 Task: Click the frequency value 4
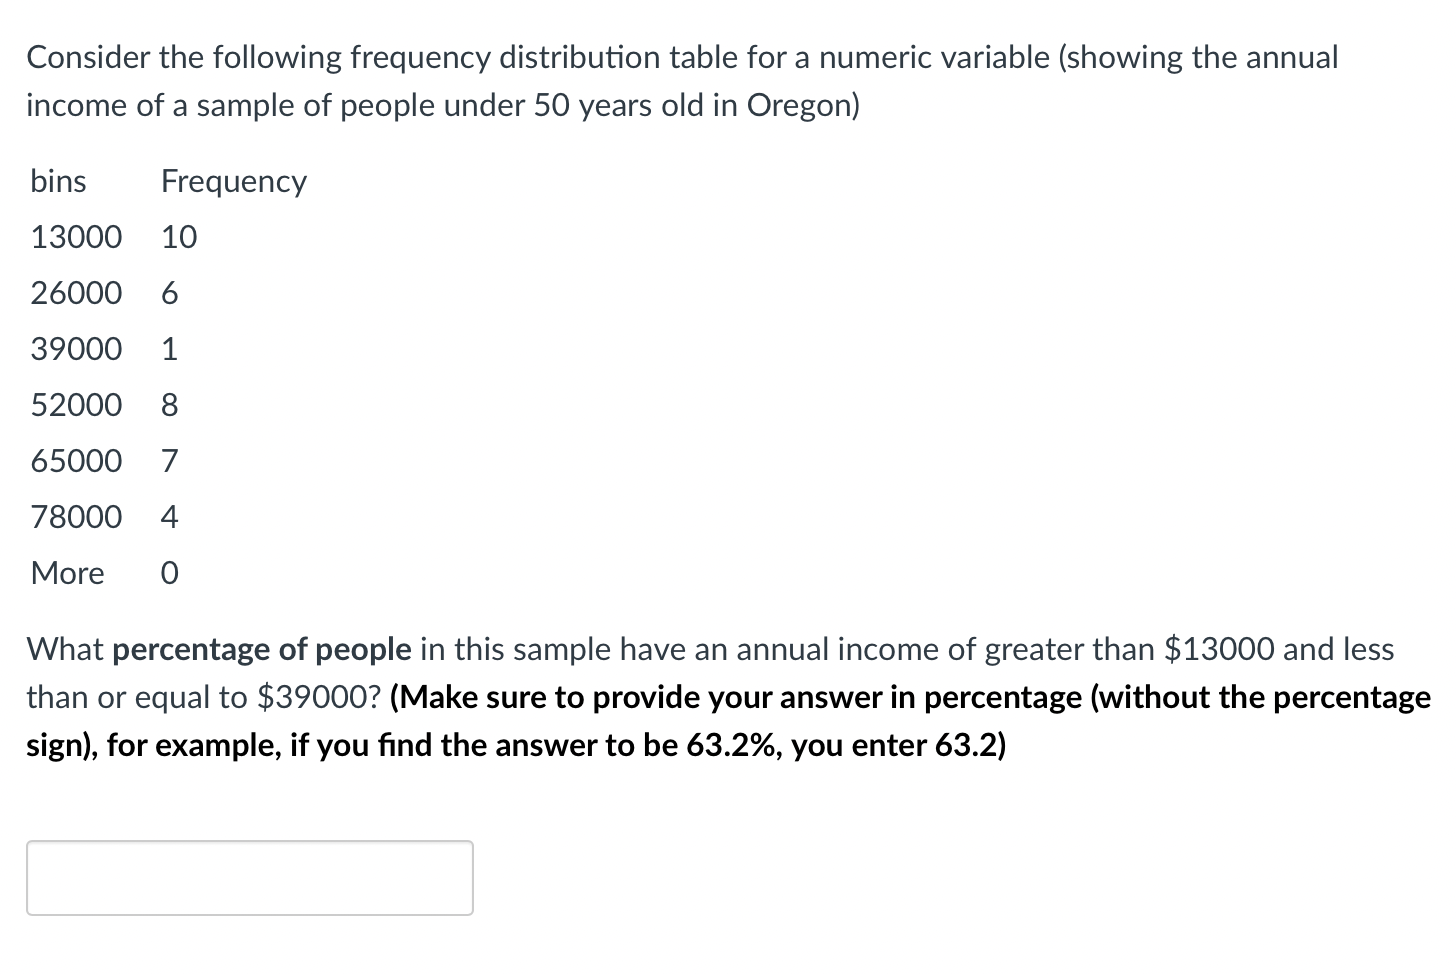(168, 517)
